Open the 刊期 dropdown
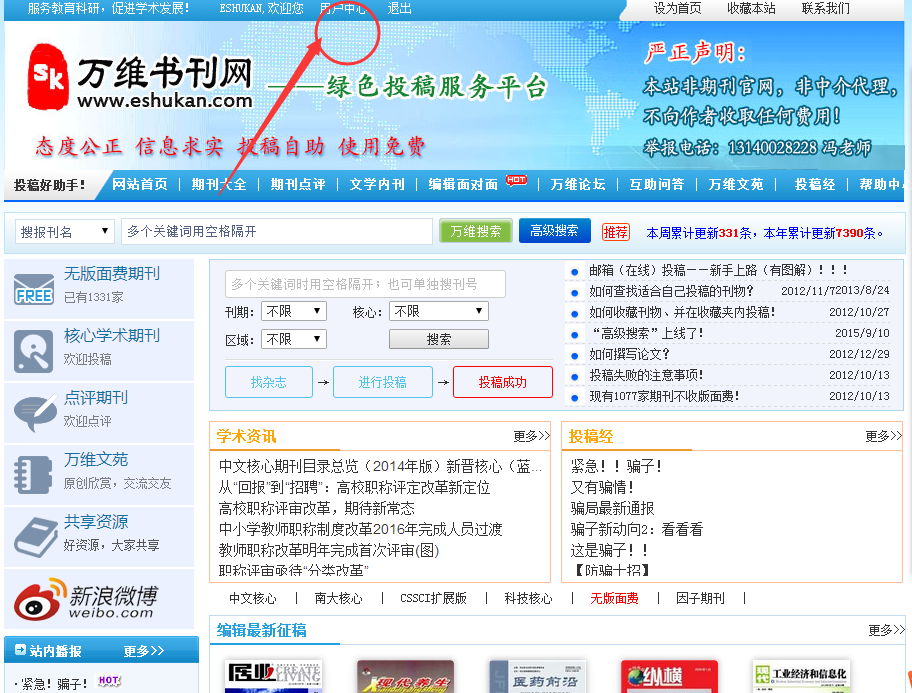The width and height of the screenshot is (912, 693). [x=293, y=311]
